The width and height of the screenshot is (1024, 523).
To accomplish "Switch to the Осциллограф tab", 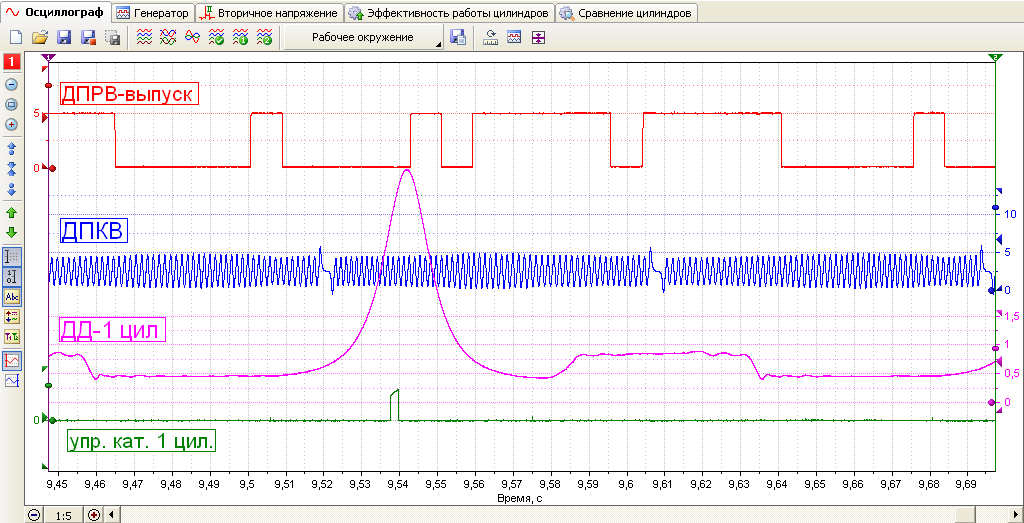I will 56,12.
